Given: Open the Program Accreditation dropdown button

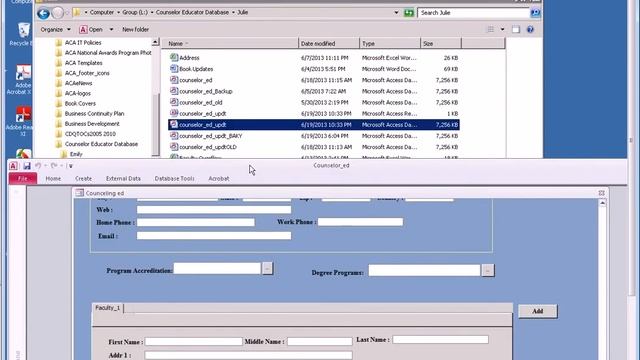Looking at the screenshot, I should click(x=267, y=269).
